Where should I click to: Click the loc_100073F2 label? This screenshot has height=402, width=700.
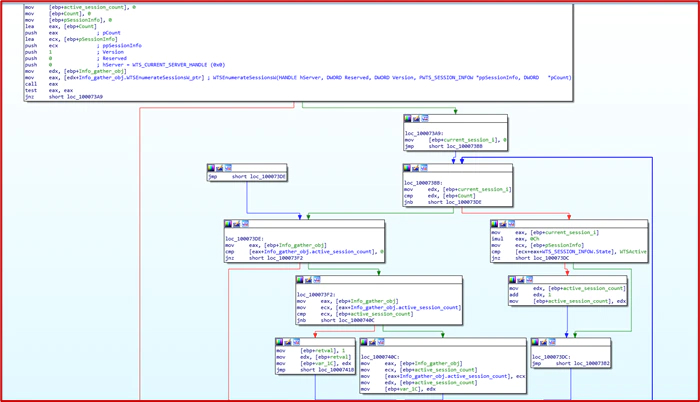pyautogui.click(x=316, y=295)
